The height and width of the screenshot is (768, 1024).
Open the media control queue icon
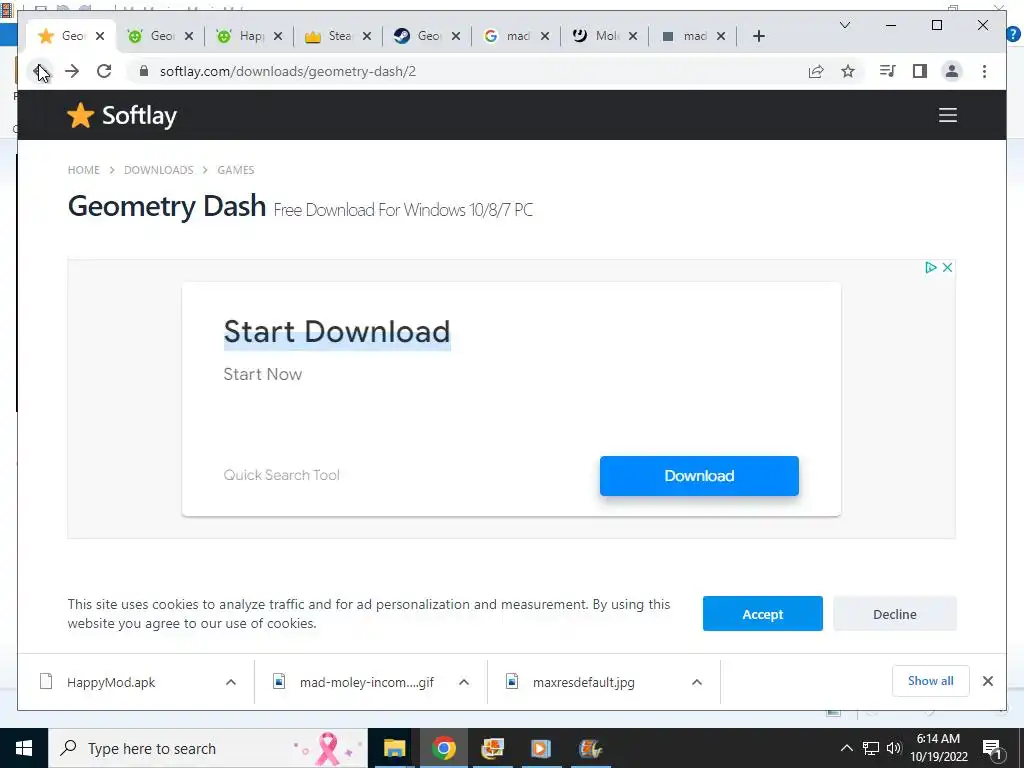click(887, 71)
